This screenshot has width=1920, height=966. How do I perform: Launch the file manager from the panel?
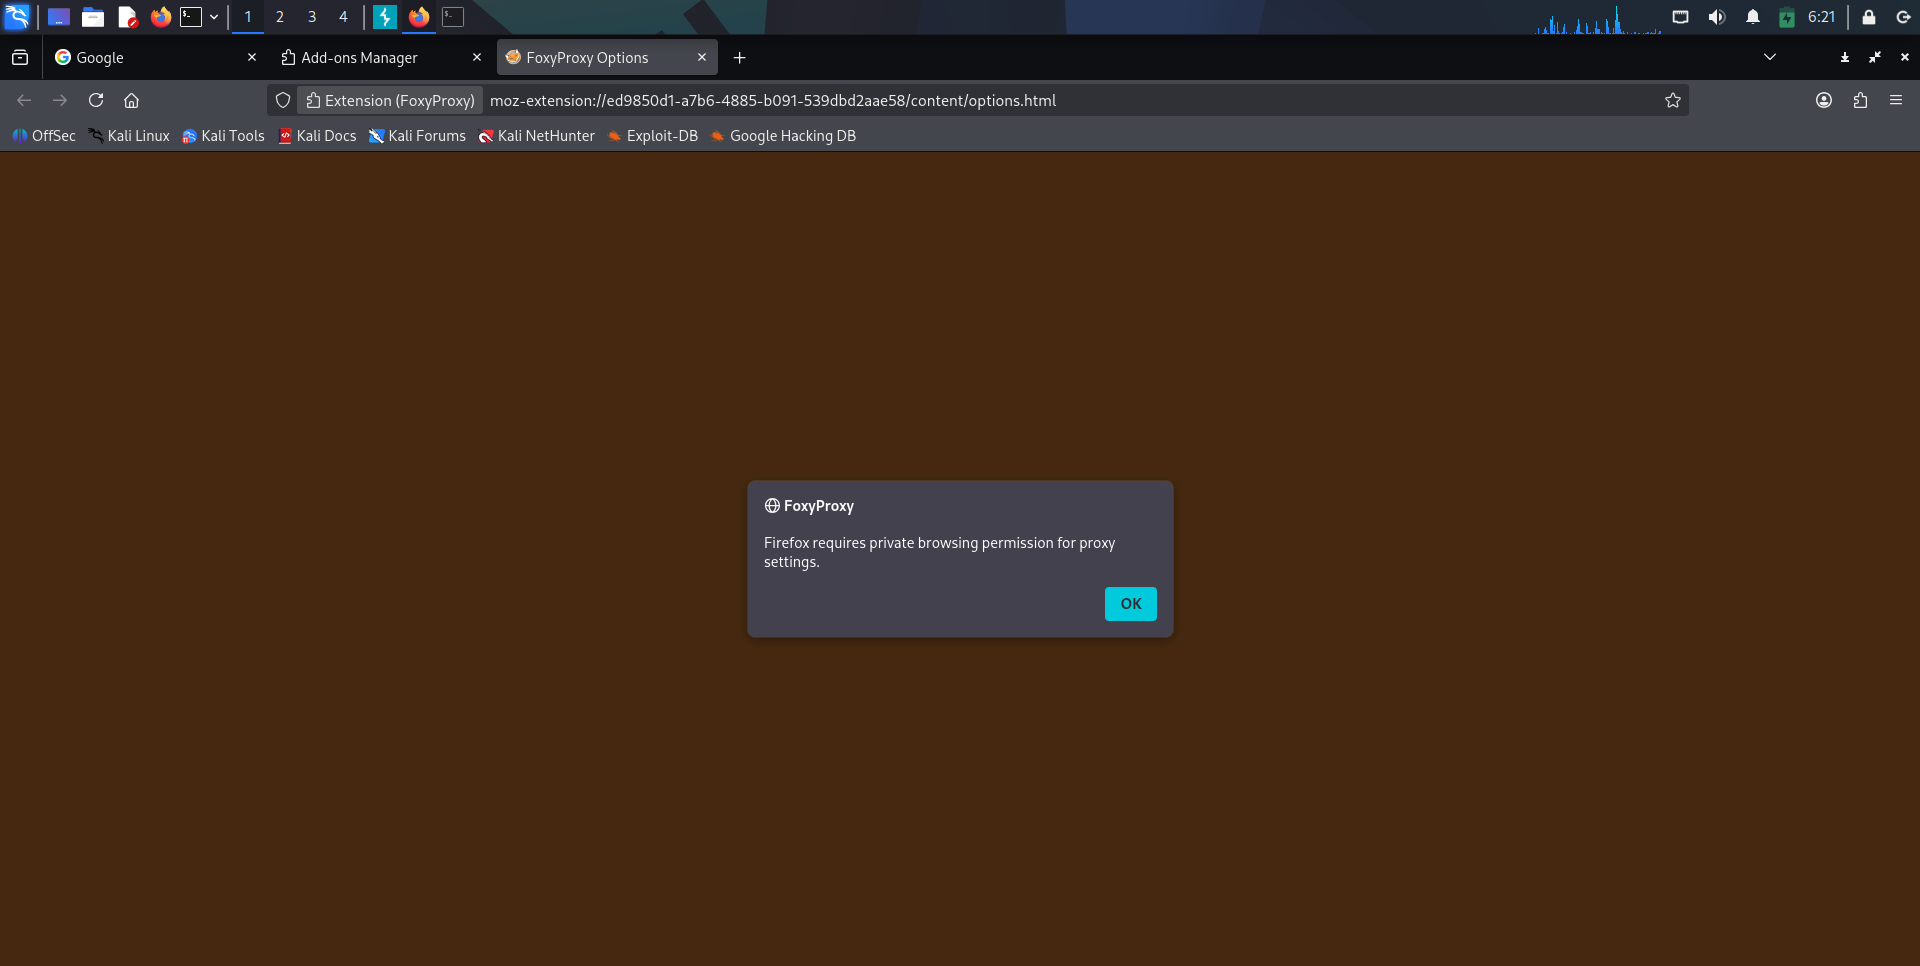coord(93,17)
